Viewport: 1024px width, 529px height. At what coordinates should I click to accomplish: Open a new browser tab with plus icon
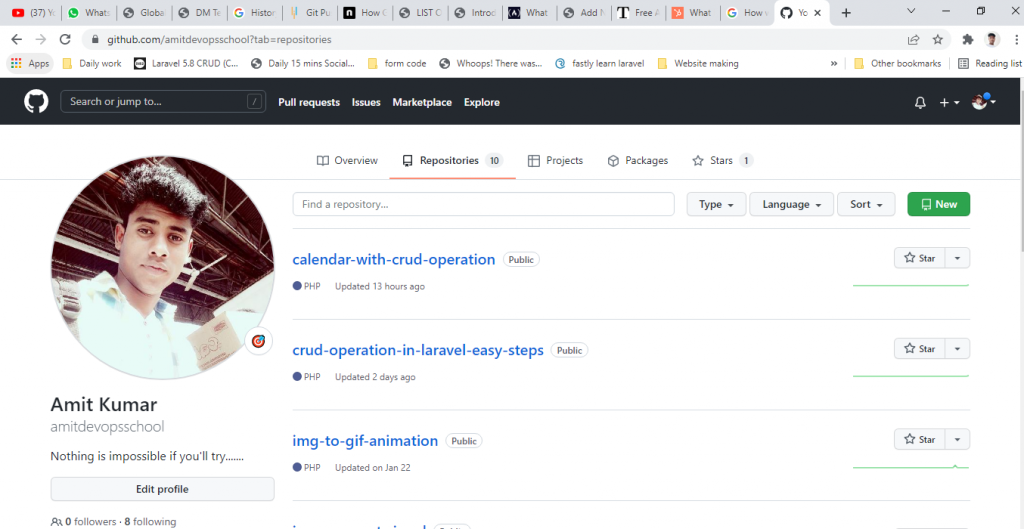click(846, 13)
